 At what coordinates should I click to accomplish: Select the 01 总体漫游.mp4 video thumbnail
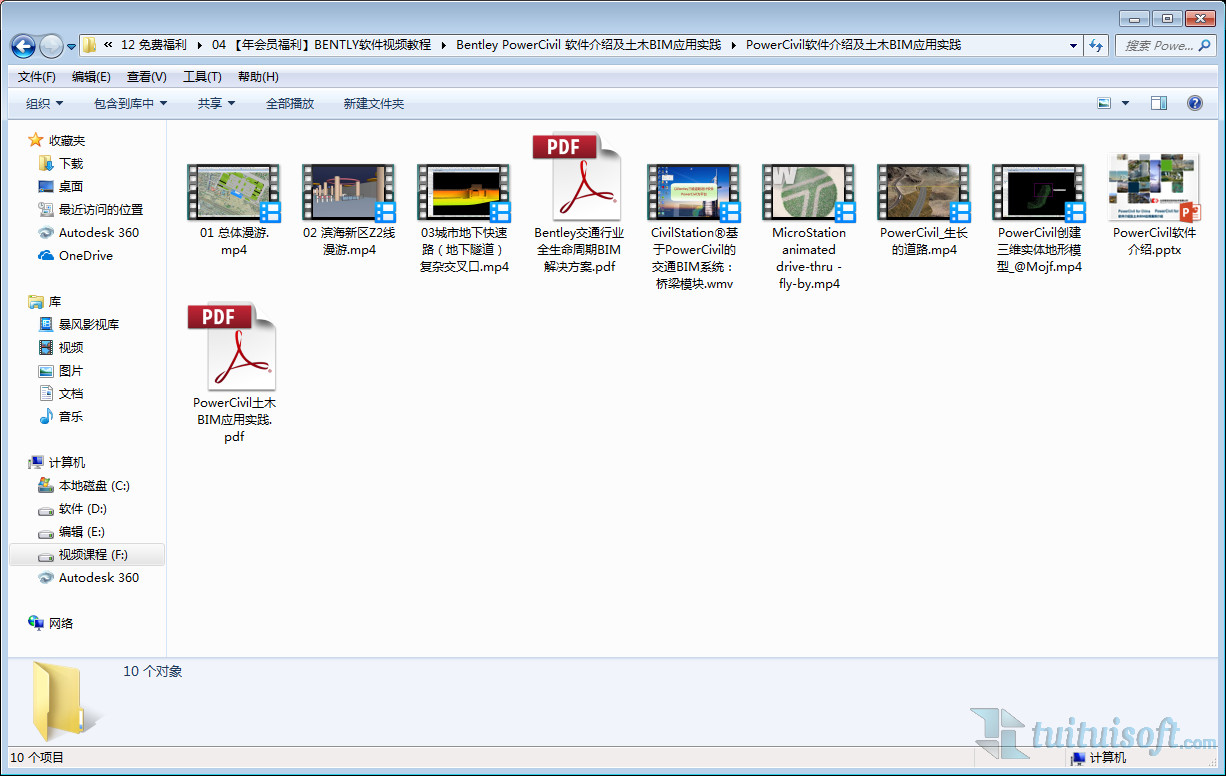tap(234, 192)
